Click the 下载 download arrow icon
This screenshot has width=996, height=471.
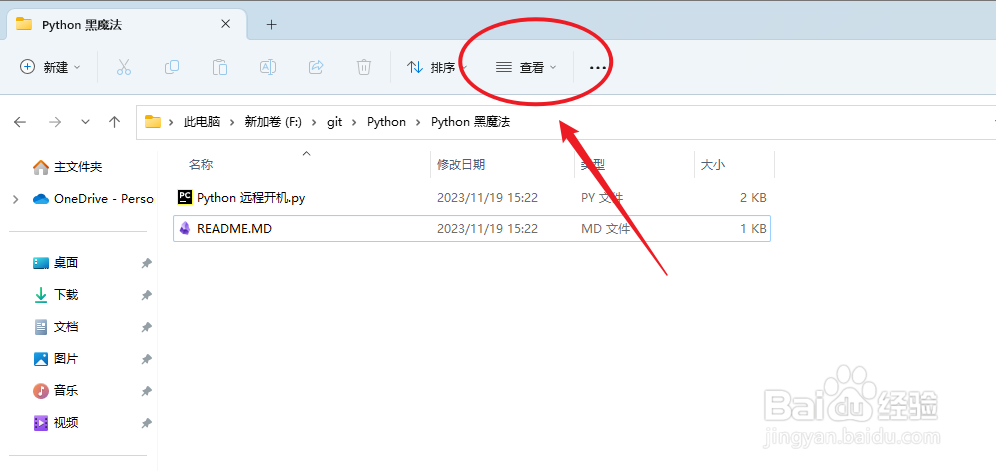click(41, 295)
